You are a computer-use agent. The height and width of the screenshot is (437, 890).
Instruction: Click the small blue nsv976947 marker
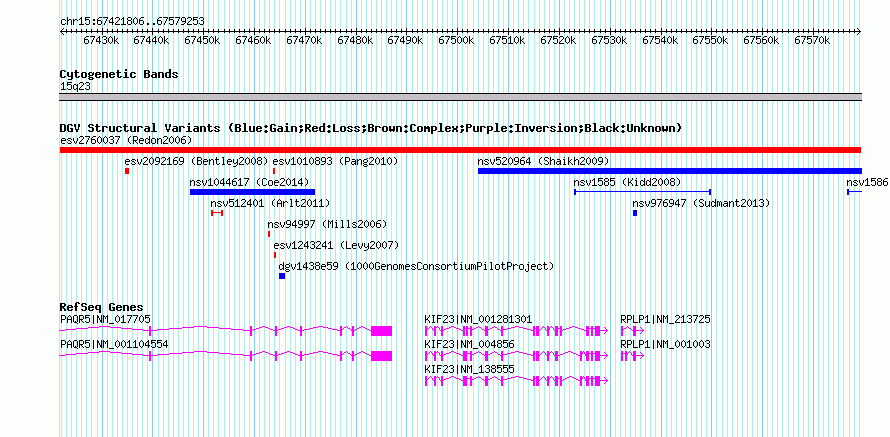click(635, 213)
